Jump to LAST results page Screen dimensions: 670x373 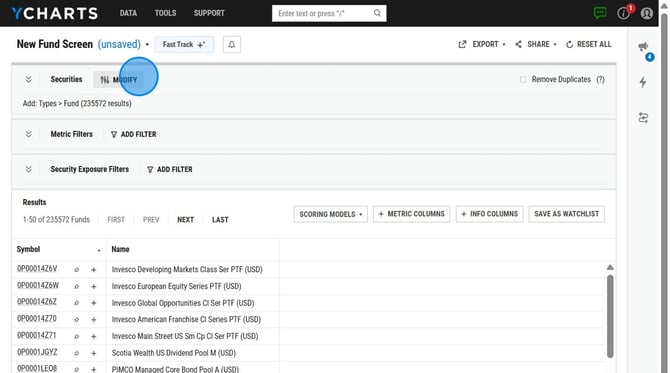click(220, 220)
